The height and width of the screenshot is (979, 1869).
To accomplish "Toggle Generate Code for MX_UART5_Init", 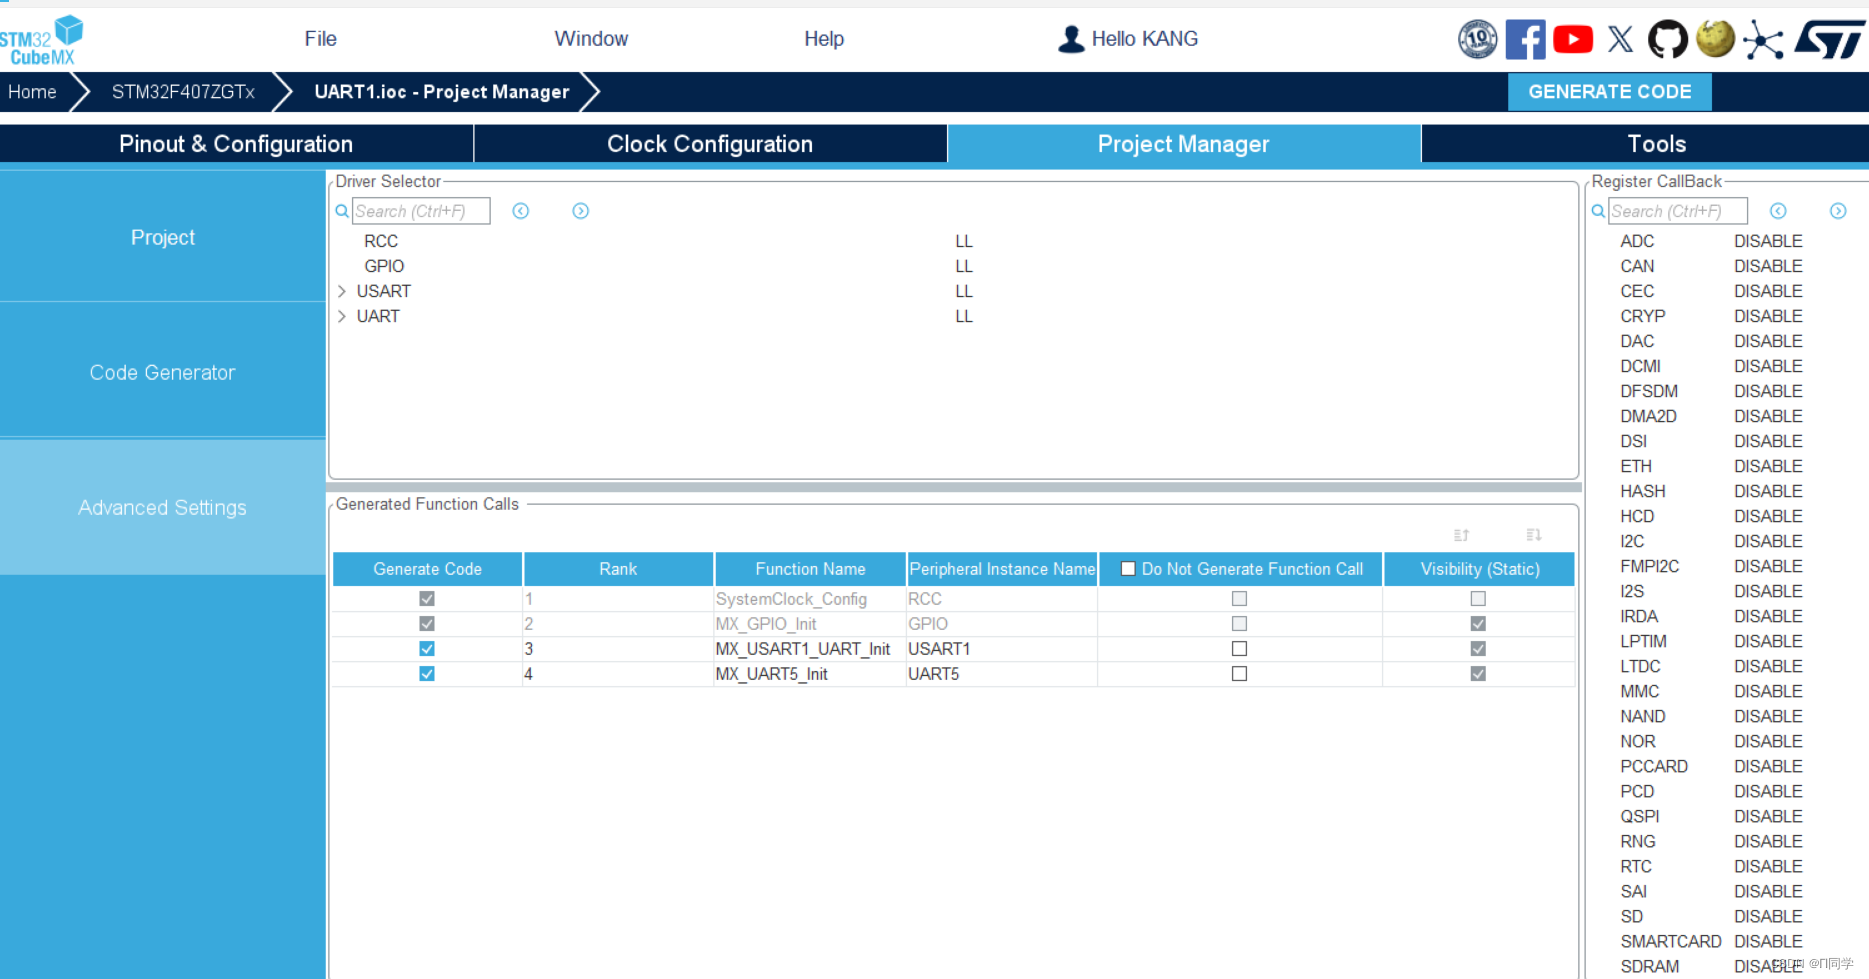I will click(427, 674).
